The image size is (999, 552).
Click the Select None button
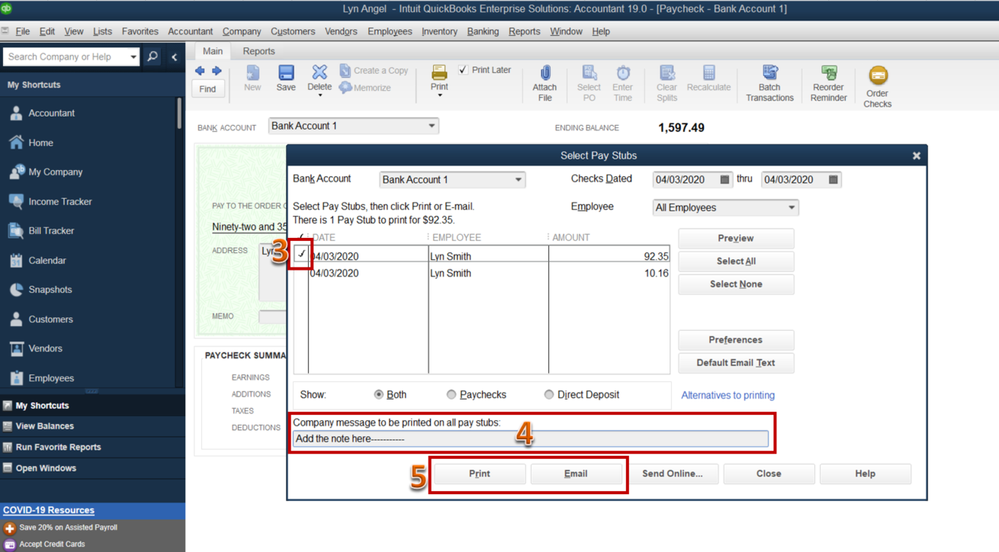click(x=736, y=284)
